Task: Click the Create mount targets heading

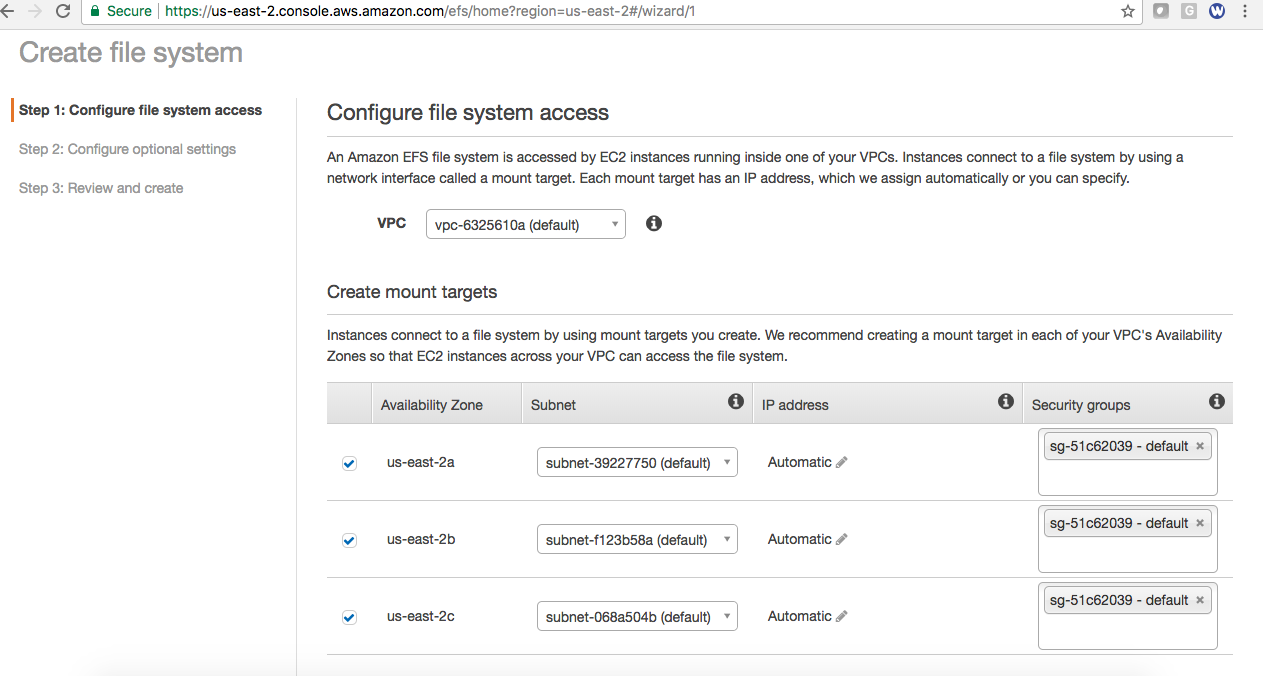Action: (412, 292)
